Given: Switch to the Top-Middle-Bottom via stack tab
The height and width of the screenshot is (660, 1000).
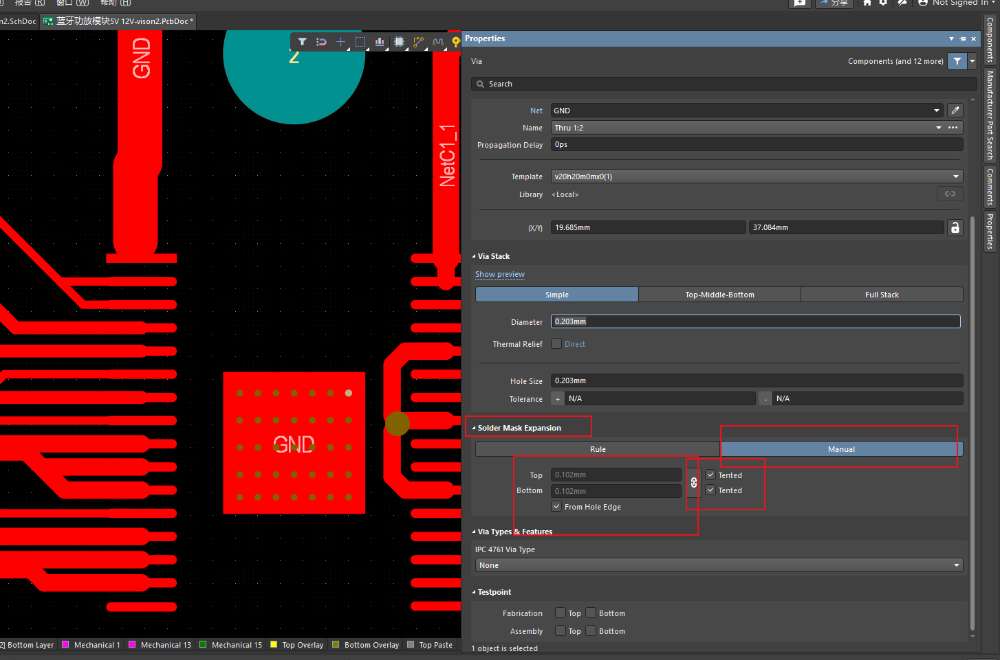Looking at the screenshot, I should (719, 295).
